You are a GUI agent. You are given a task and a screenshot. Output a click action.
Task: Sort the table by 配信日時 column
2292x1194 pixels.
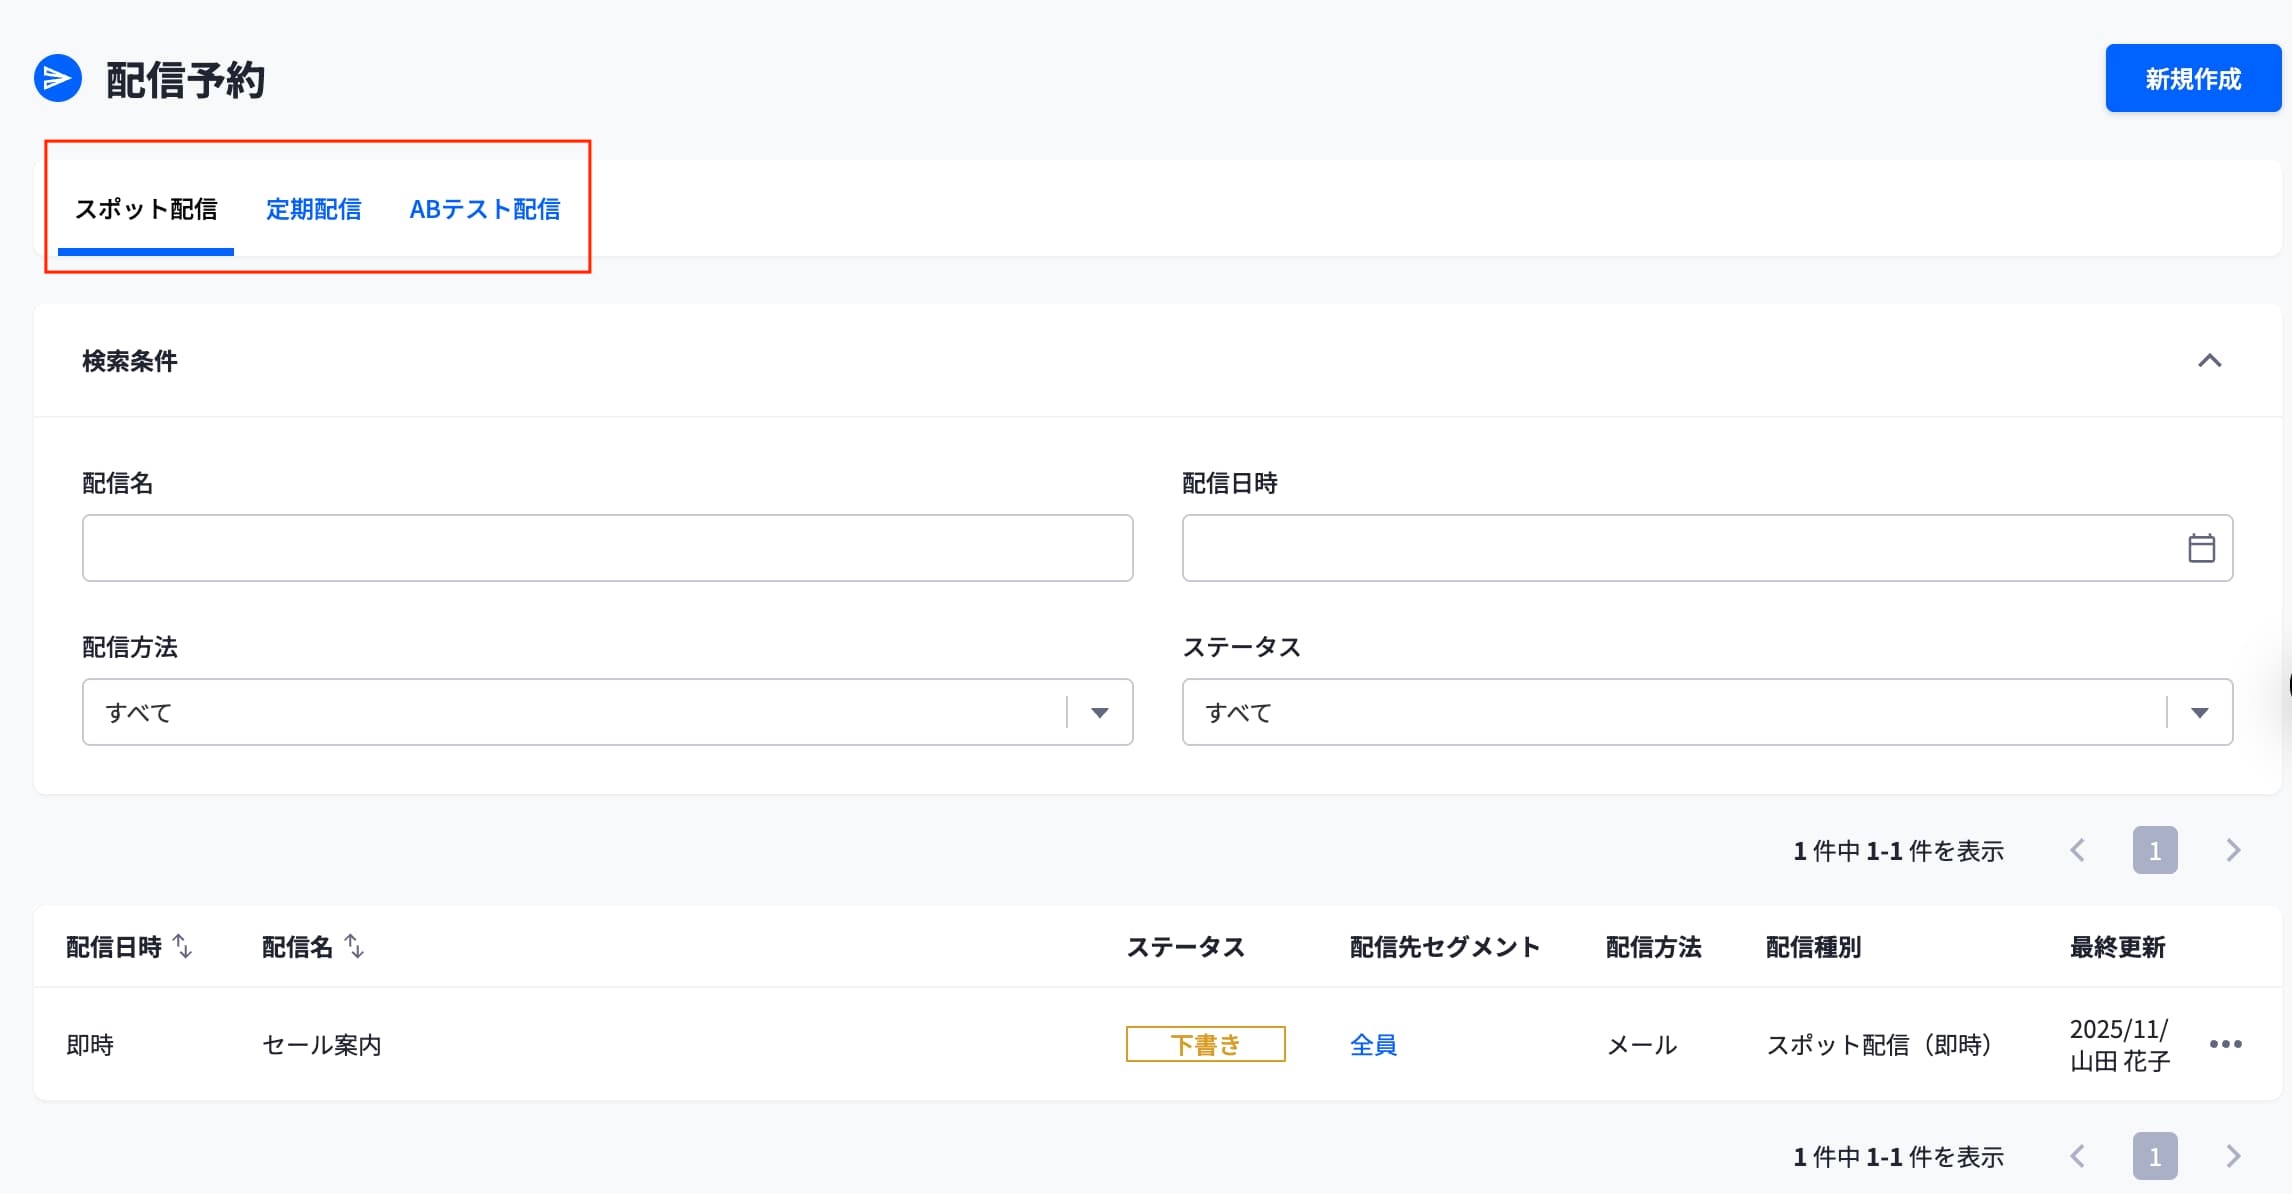(x=182, y=946)
